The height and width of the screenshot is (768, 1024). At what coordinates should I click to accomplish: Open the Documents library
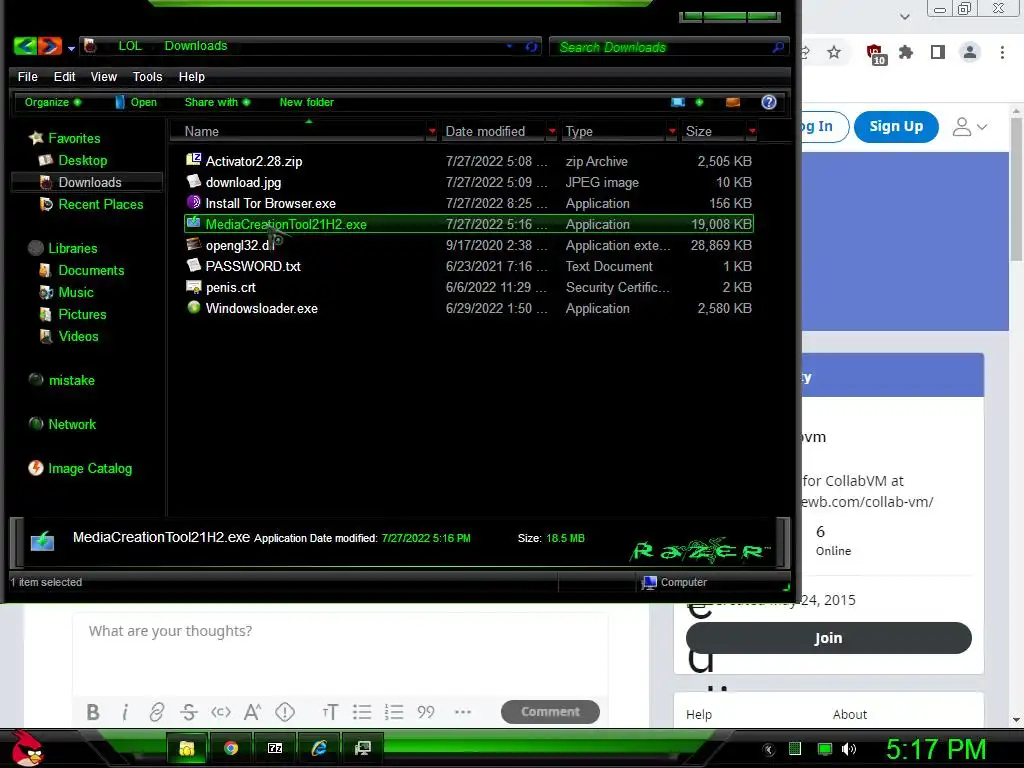[x=91, y=270]
